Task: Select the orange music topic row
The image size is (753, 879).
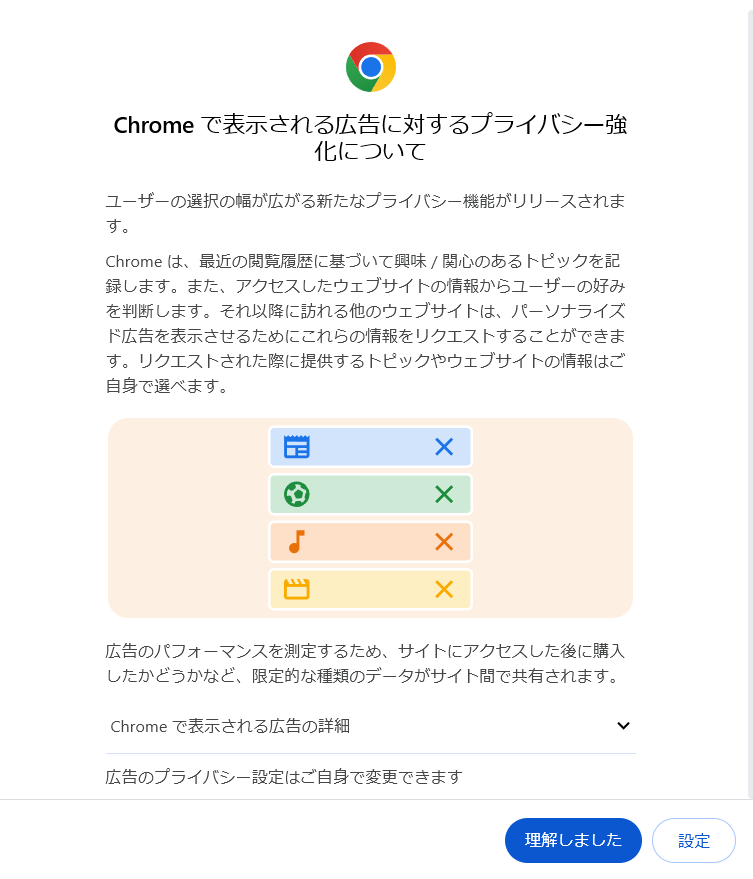Action: click(370, 542)
